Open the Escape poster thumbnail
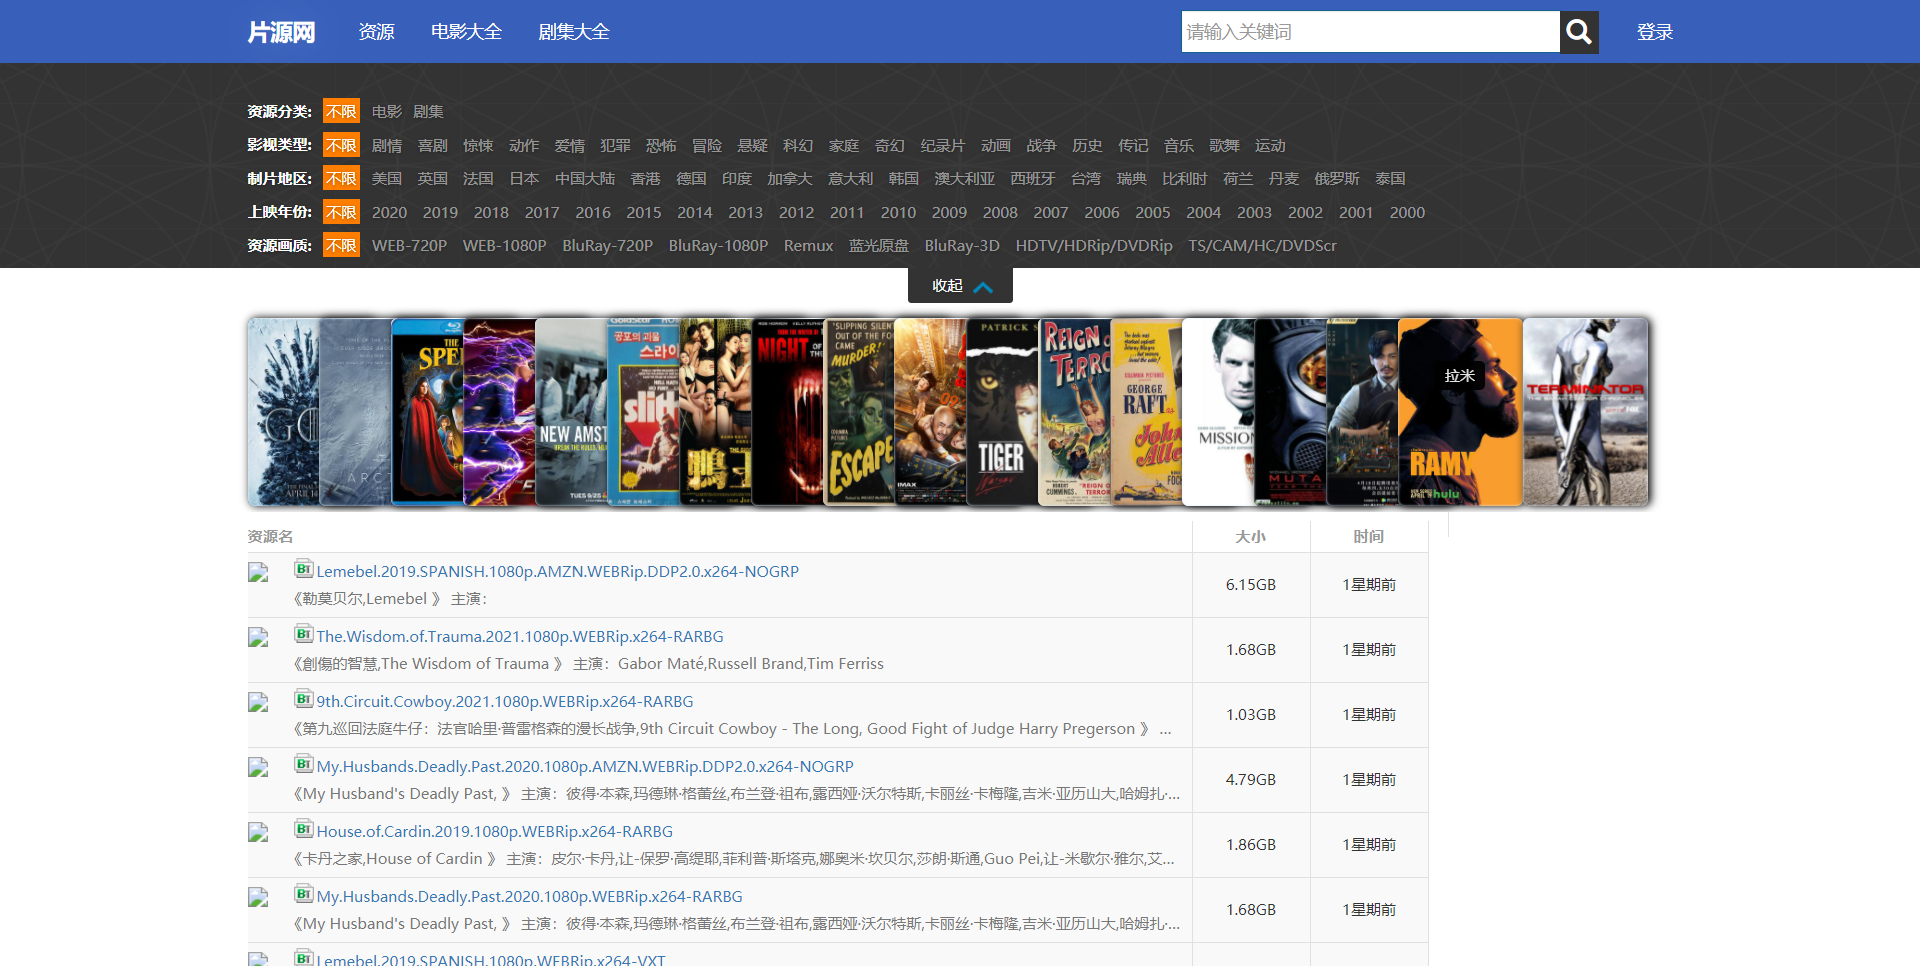The width and height of the screenshot is (1920, 966). [859, 412]
